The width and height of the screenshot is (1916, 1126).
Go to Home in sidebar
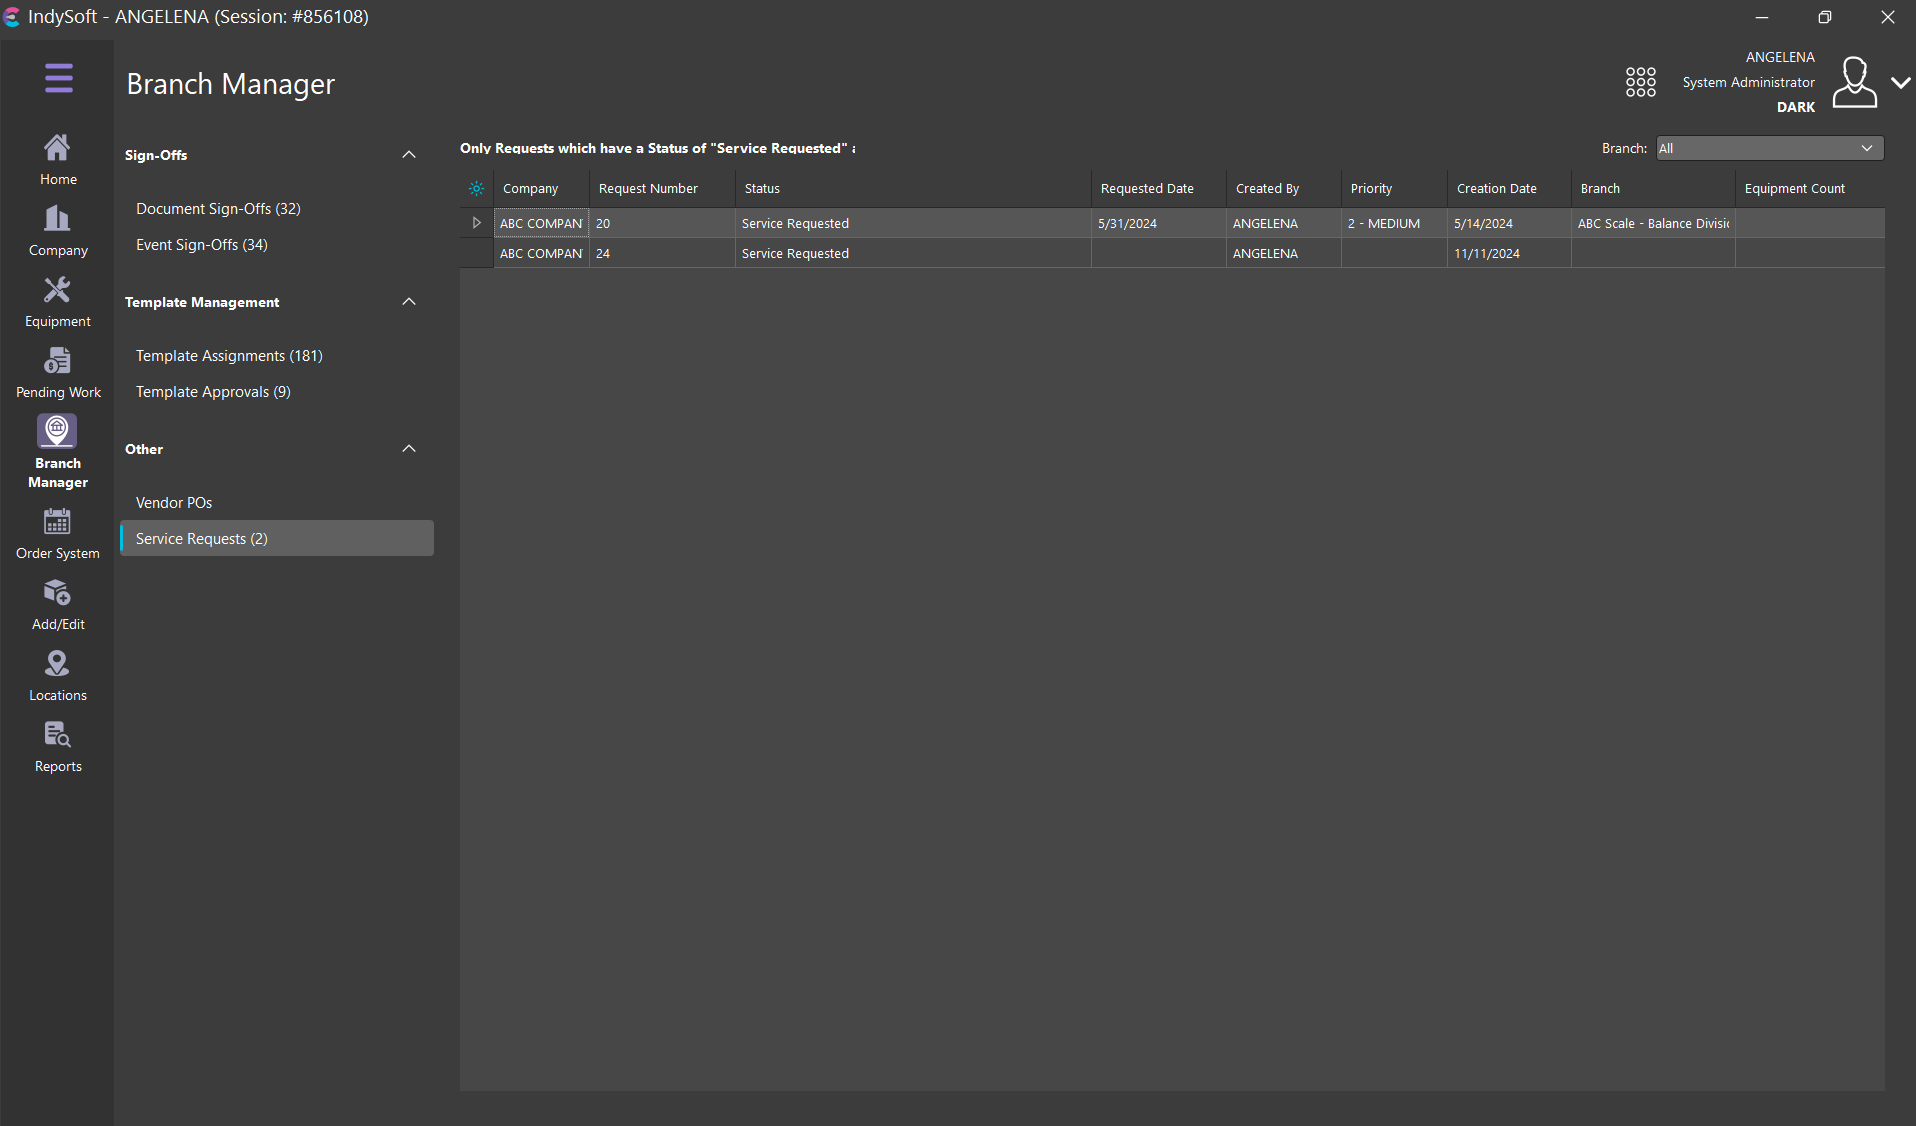tap(58, 159)
